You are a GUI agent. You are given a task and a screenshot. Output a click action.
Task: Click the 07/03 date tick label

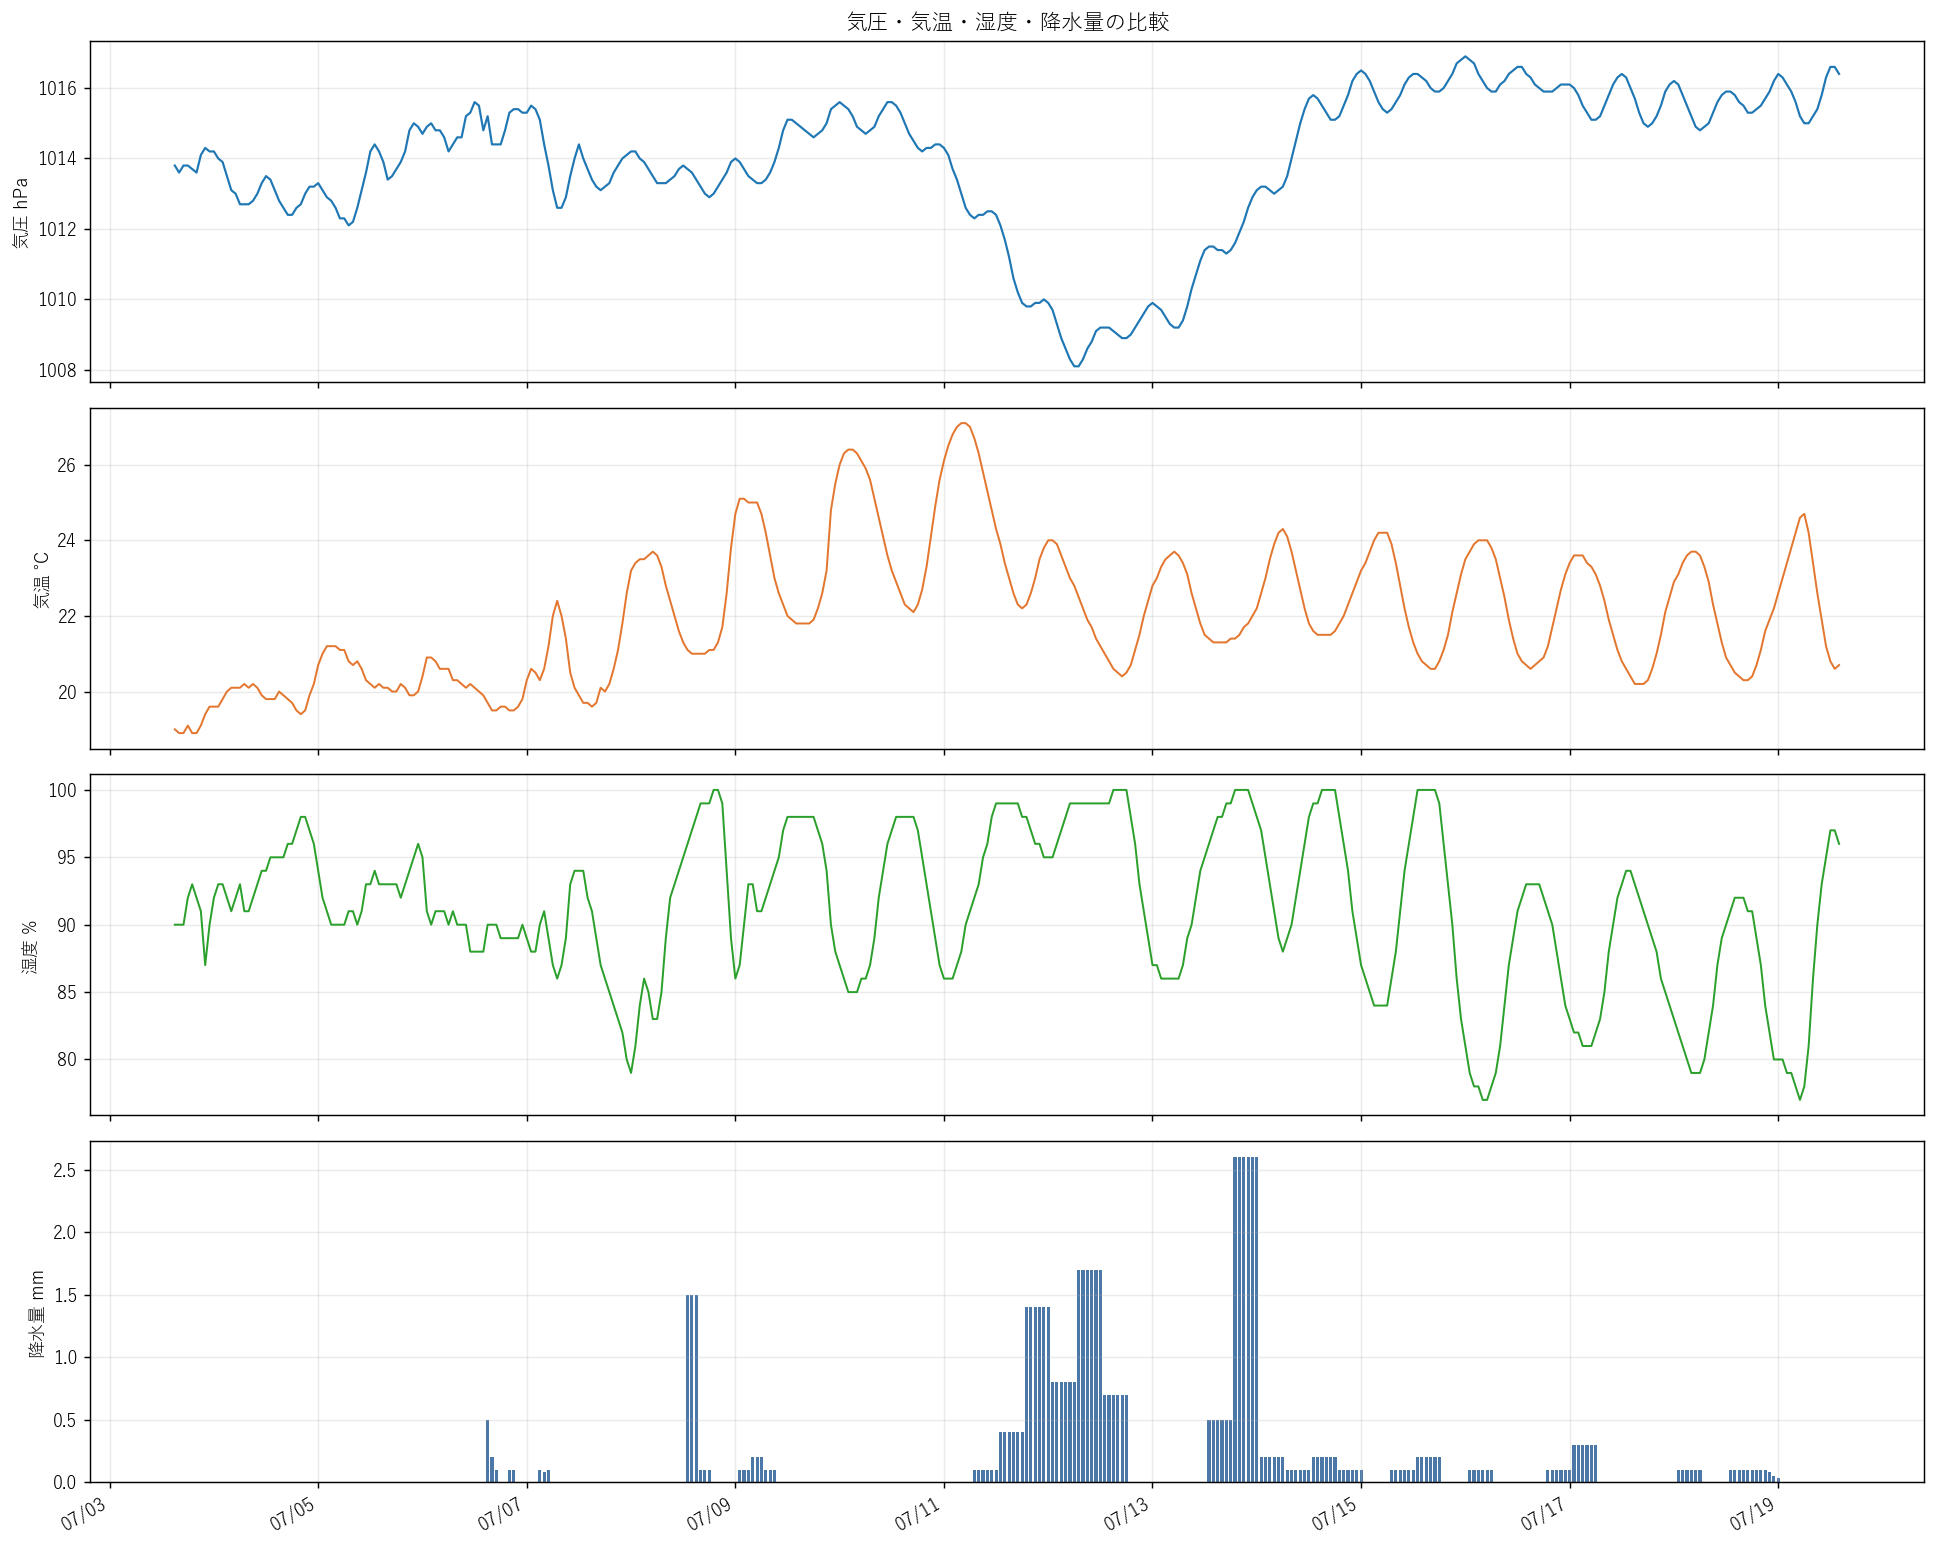[x=83, y=1514]
